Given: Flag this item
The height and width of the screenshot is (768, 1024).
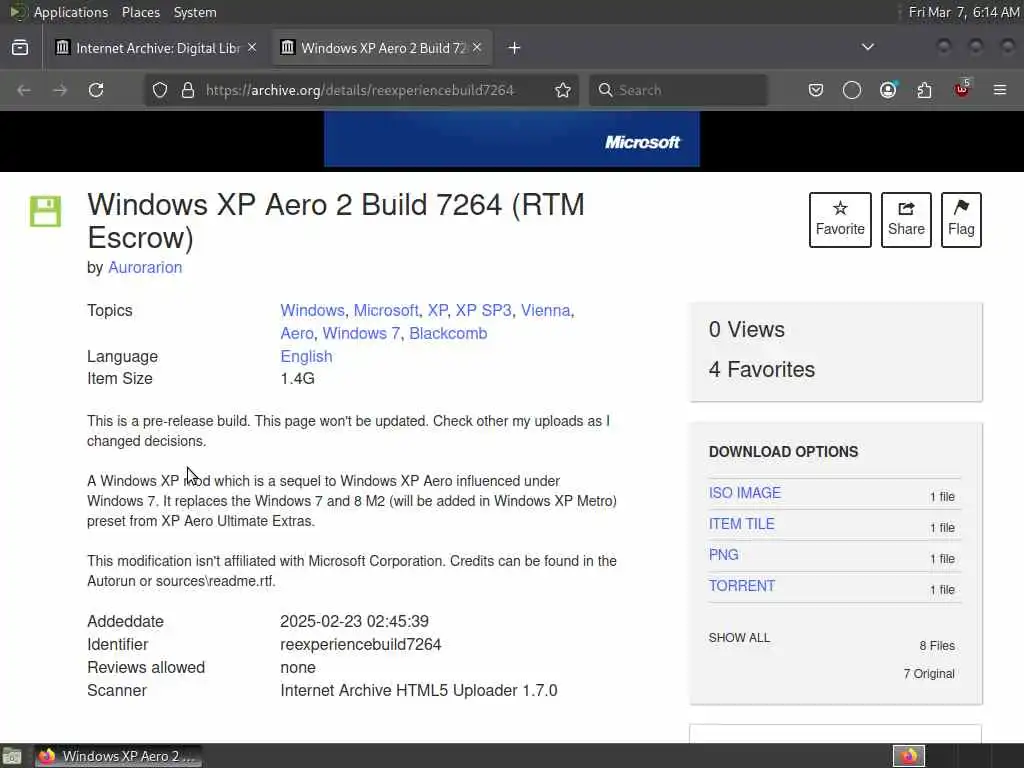Looking at the screenshot, I should pos(961,219).
